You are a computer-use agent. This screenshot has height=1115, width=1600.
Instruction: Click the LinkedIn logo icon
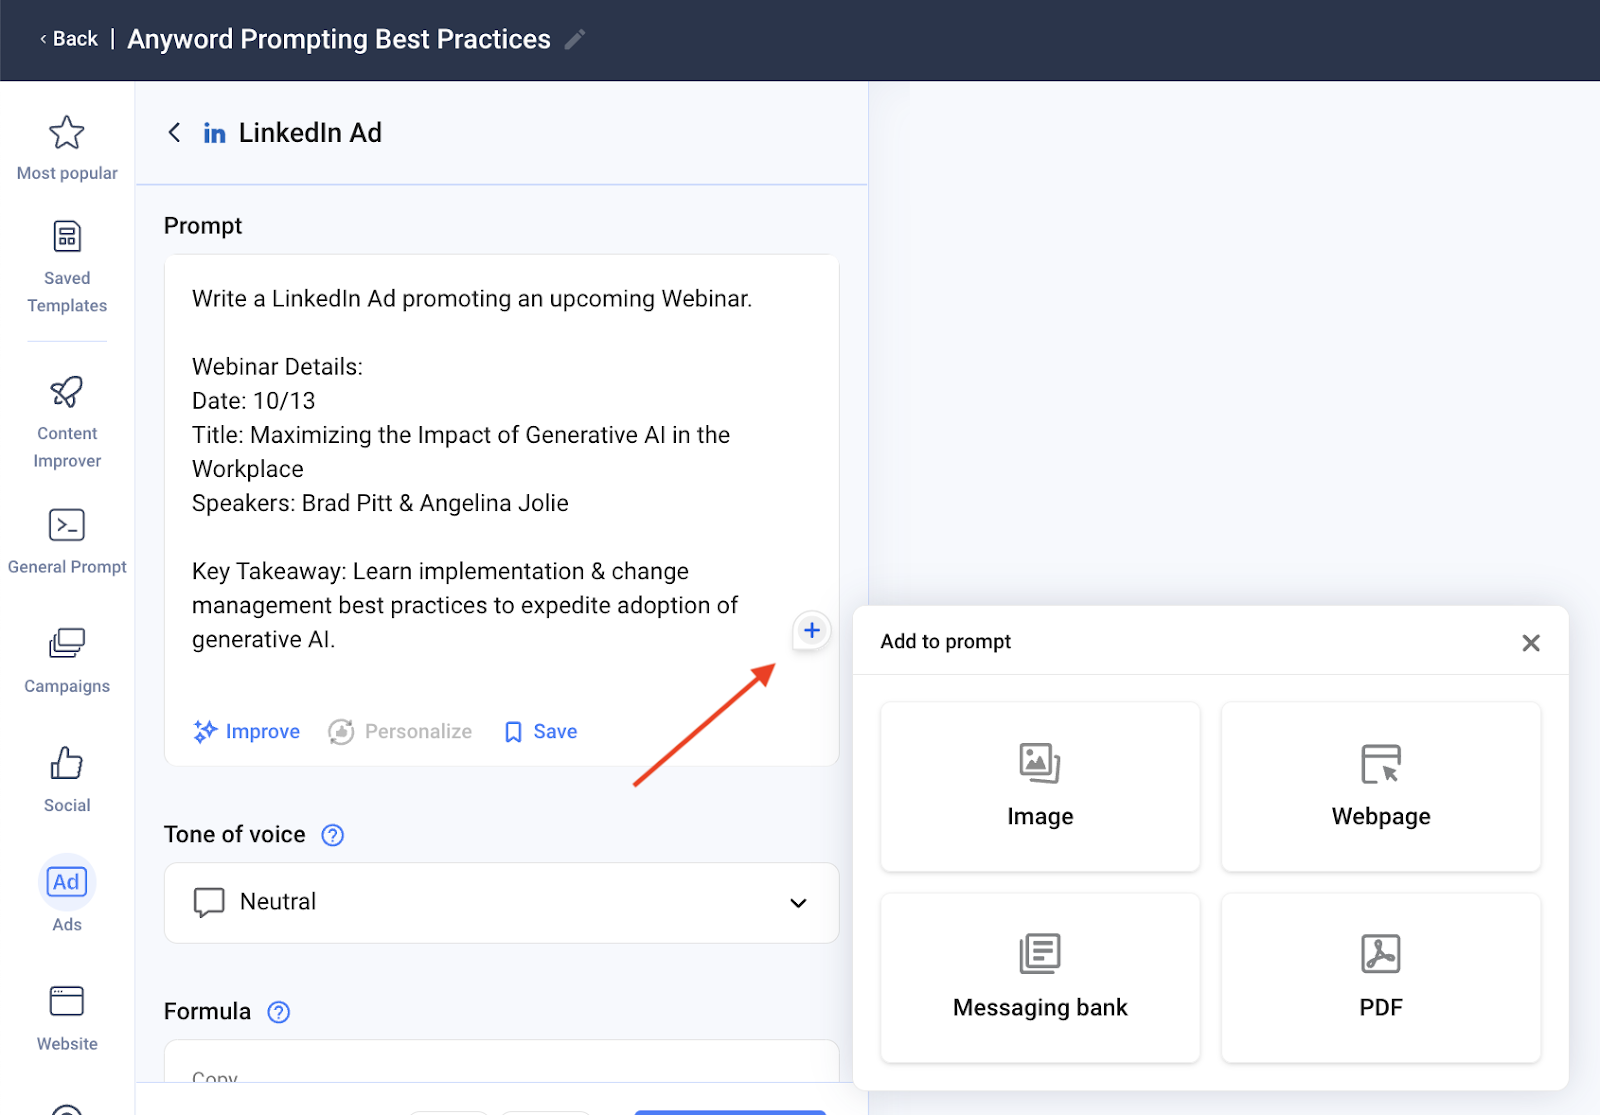(214, 133)
